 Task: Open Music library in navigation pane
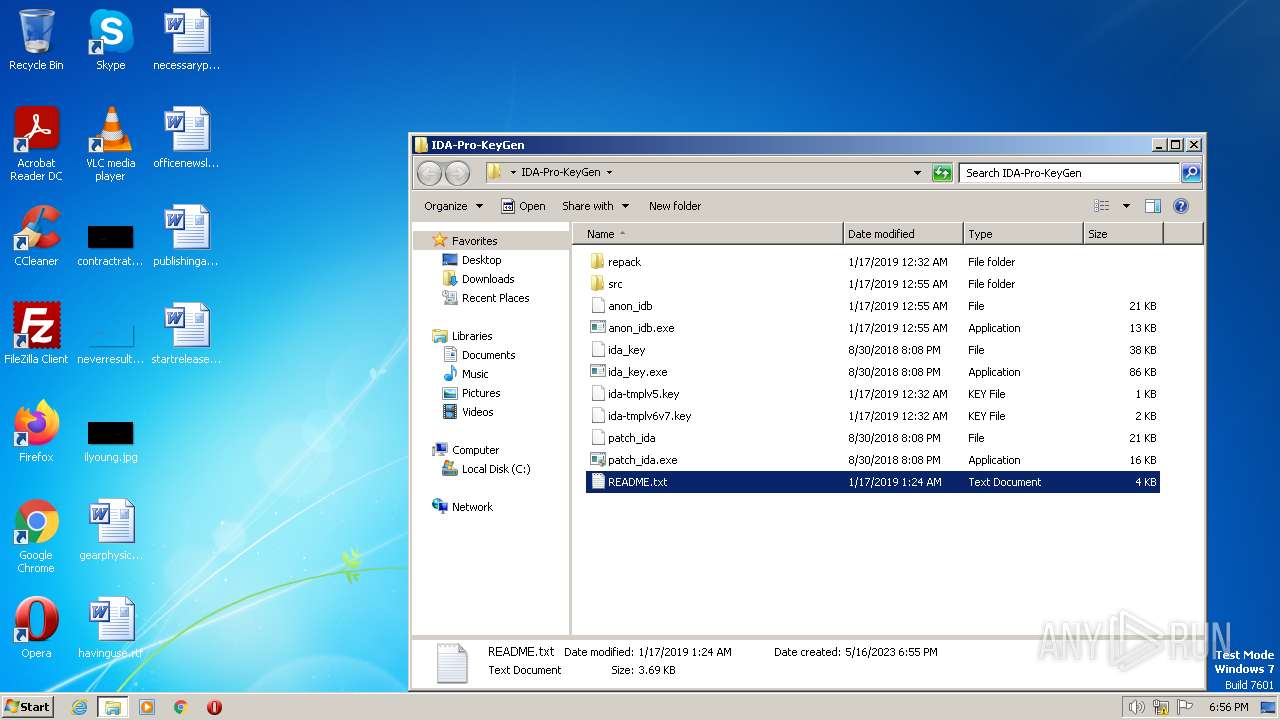pyautogui.click(x=475, y=374)
